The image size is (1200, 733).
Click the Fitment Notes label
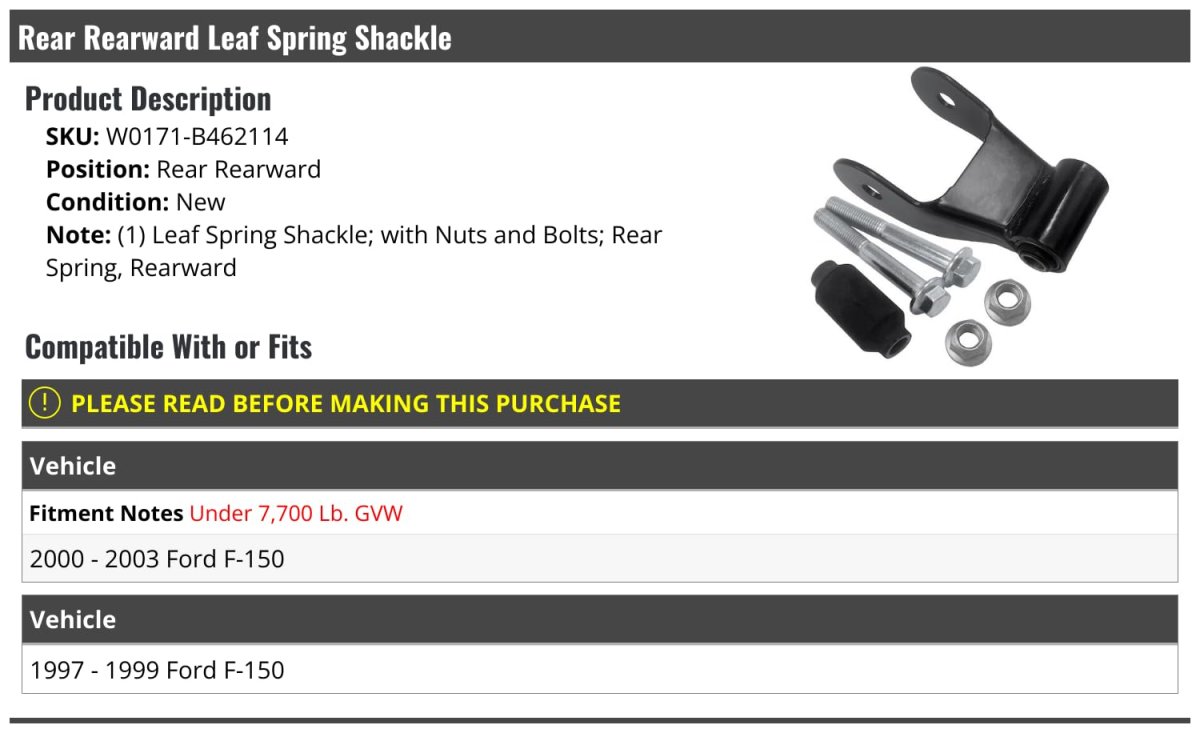[106, 514]
